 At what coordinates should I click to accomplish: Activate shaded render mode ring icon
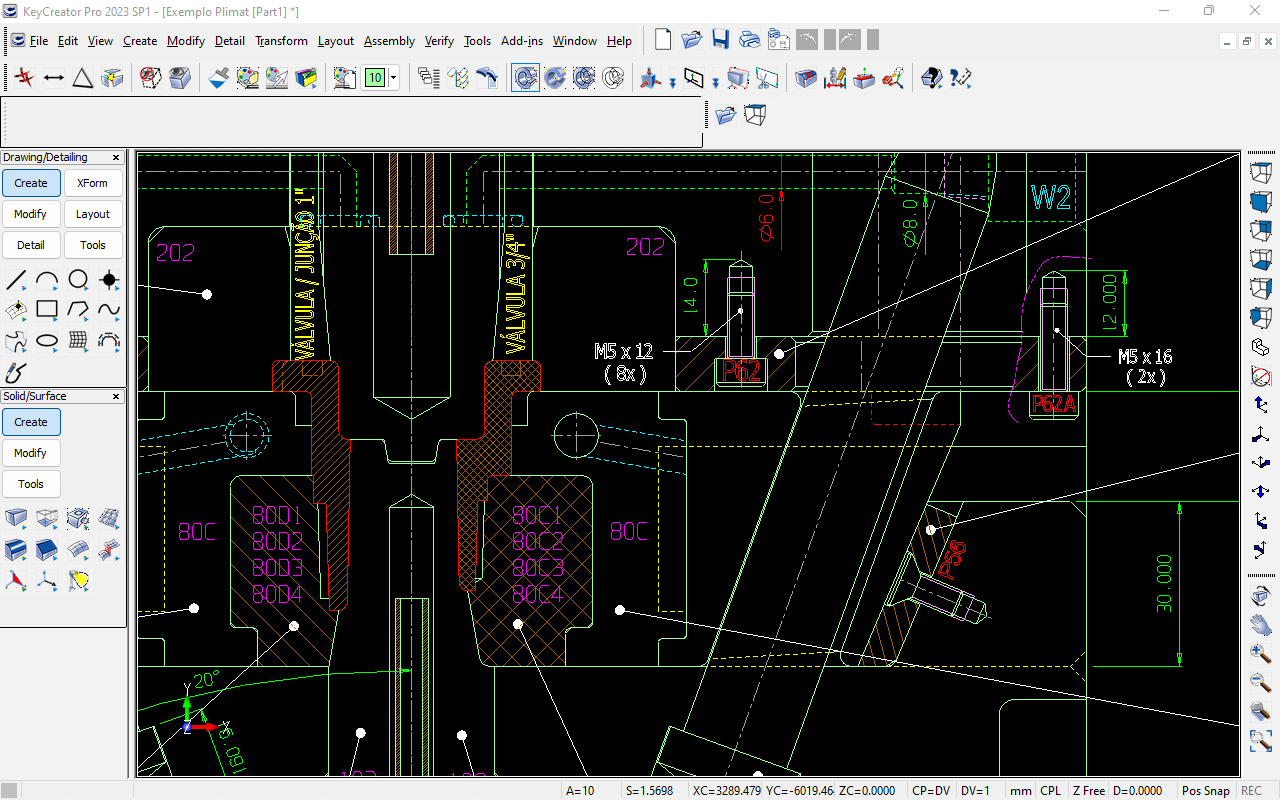pos(555,77)
